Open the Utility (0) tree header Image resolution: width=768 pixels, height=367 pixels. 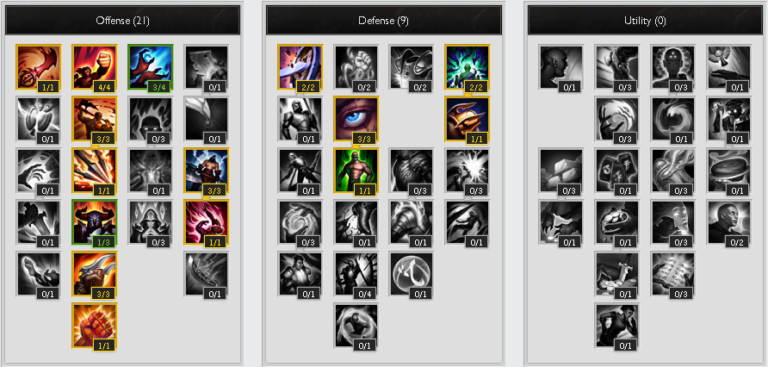pyautogui.click(x=645, y=21)
